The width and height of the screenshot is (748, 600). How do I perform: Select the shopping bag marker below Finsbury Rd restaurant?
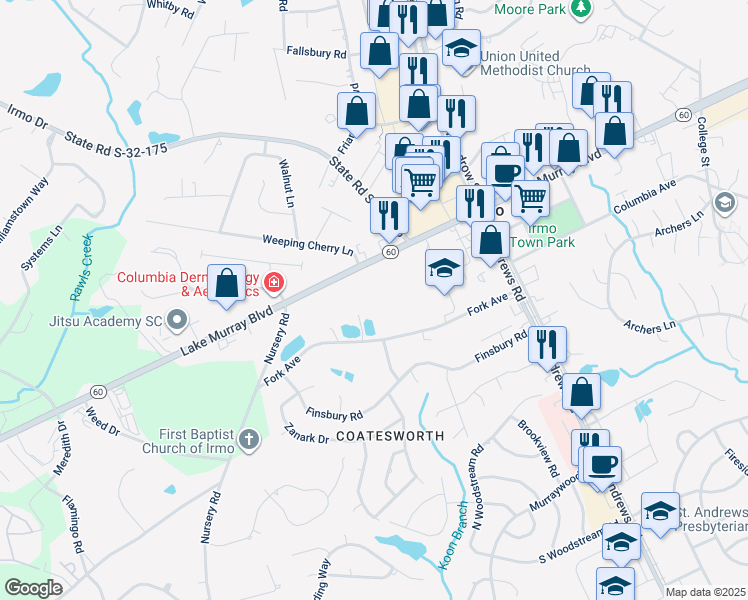[x=581, y=394]
